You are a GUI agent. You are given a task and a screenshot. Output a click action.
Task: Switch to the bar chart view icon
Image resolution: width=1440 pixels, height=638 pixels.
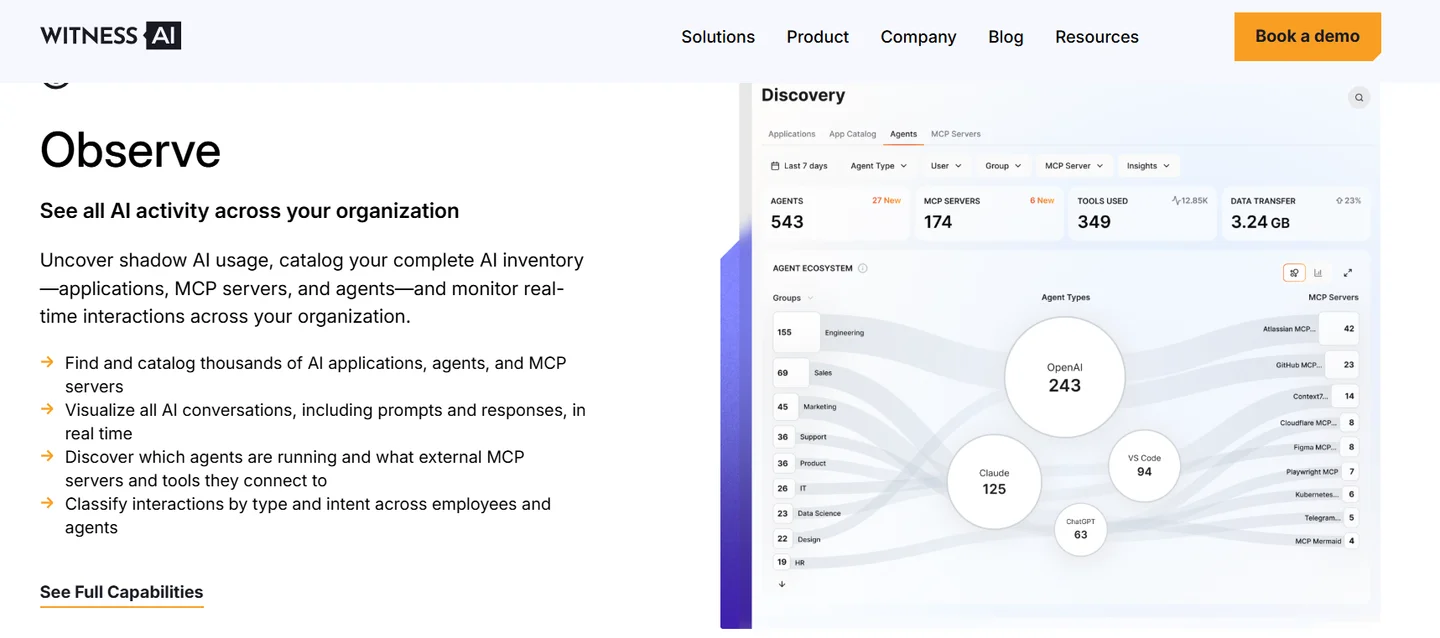click(1318, 272)
